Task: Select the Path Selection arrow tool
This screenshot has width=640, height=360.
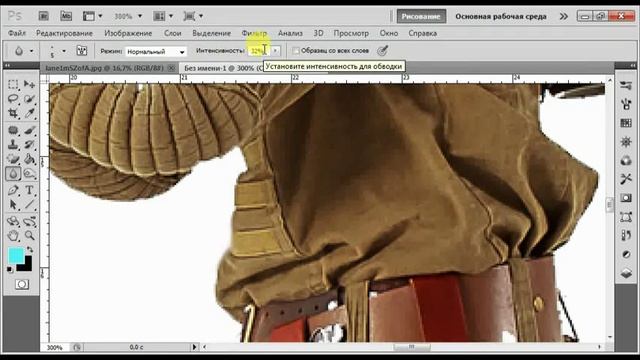Action: tap(13, 204)
